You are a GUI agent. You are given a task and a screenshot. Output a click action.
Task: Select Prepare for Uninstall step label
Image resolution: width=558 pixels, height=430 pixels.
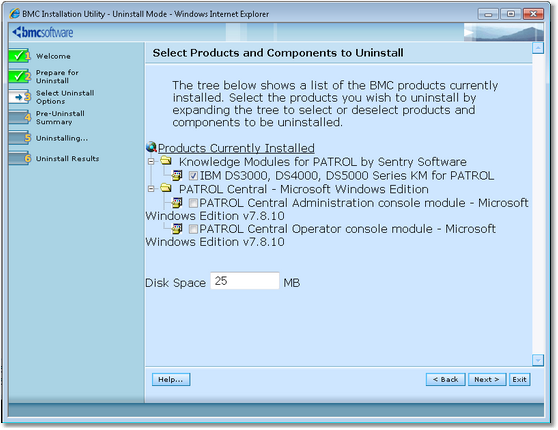tap(57, 77)
